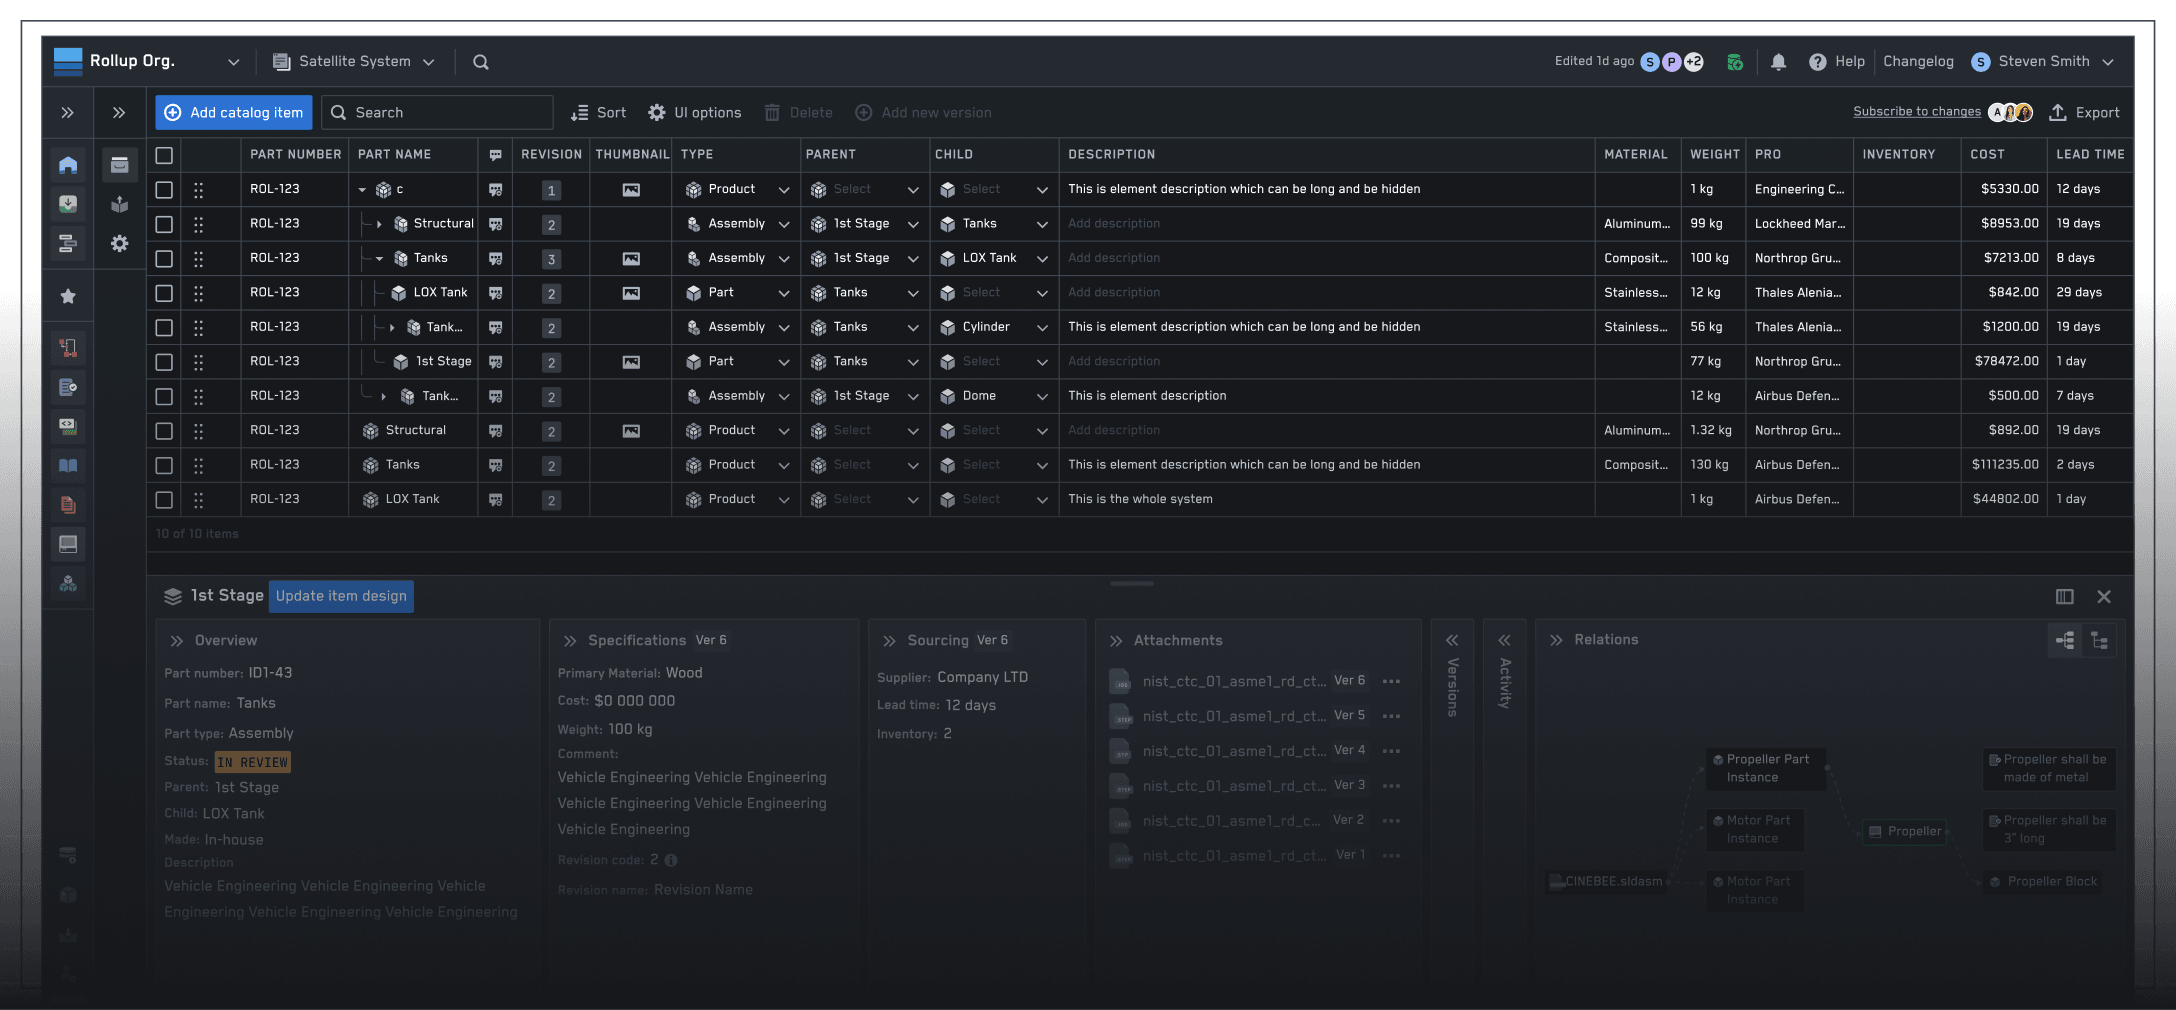Click the star favorites icon in sidebar

coord(68,296)
